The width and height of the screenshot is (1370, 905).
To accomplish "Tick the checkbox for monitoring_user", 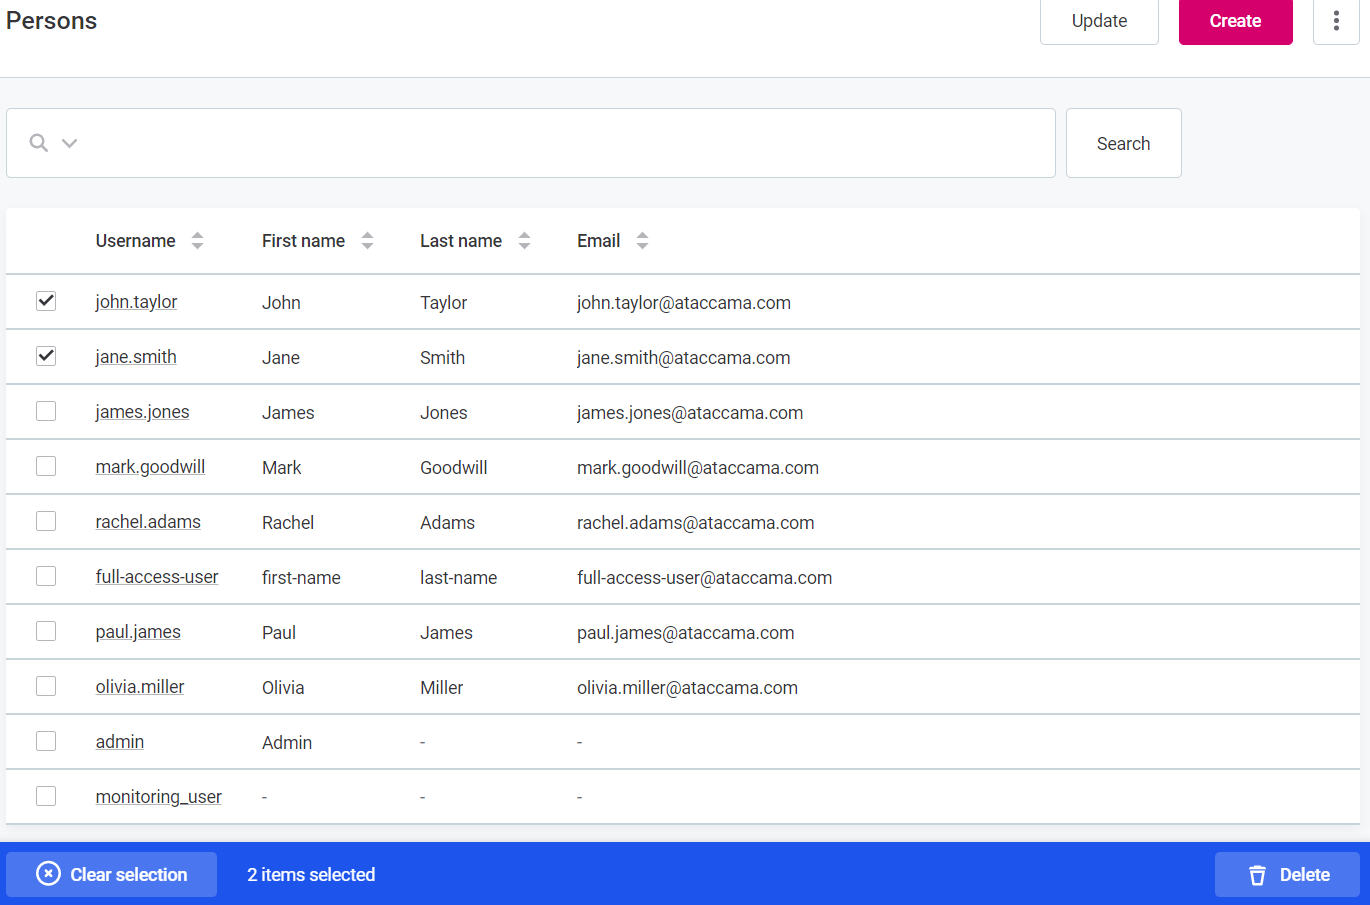I will point(46,796).
